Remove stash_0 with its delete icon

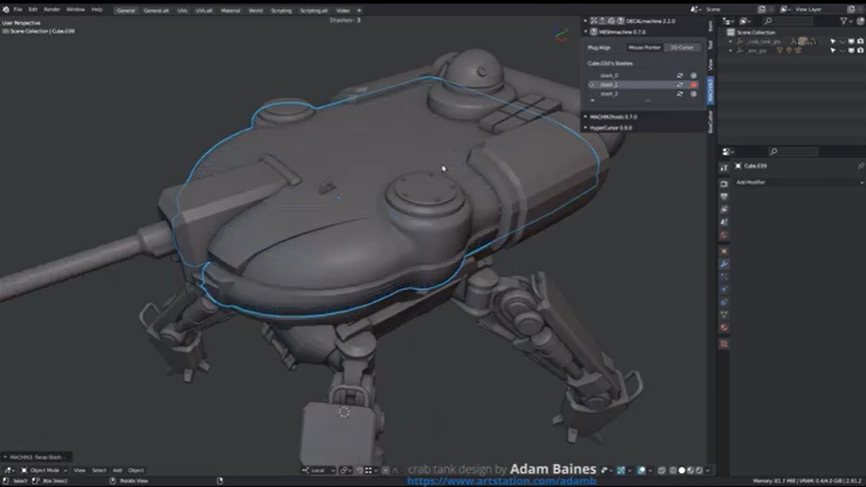[x=694, y=76]
